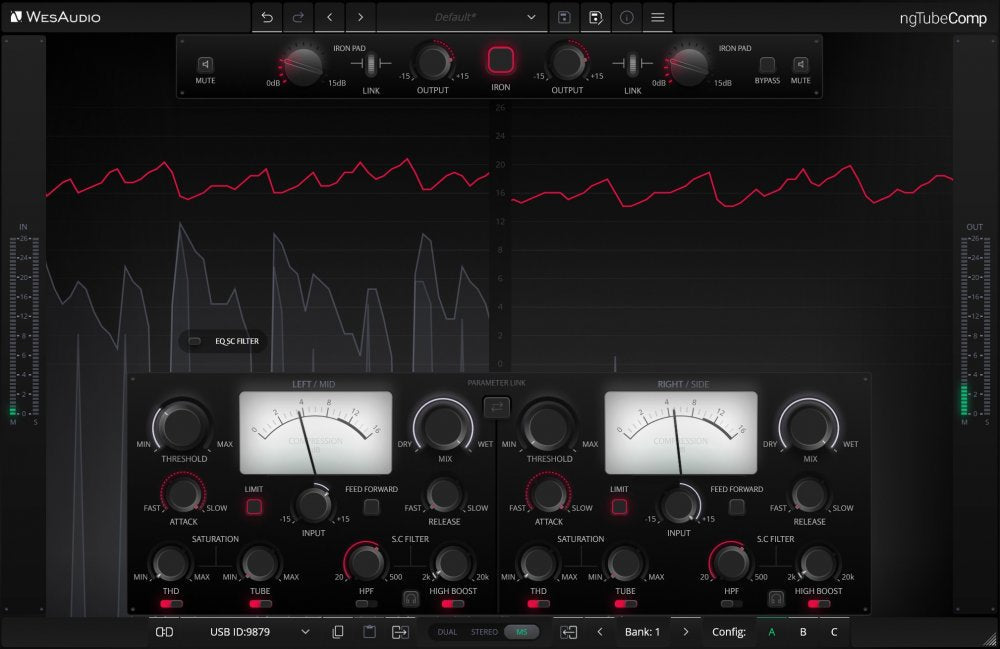Toggle the headphones sidechain listen on Left/Mid

(411, 599)
